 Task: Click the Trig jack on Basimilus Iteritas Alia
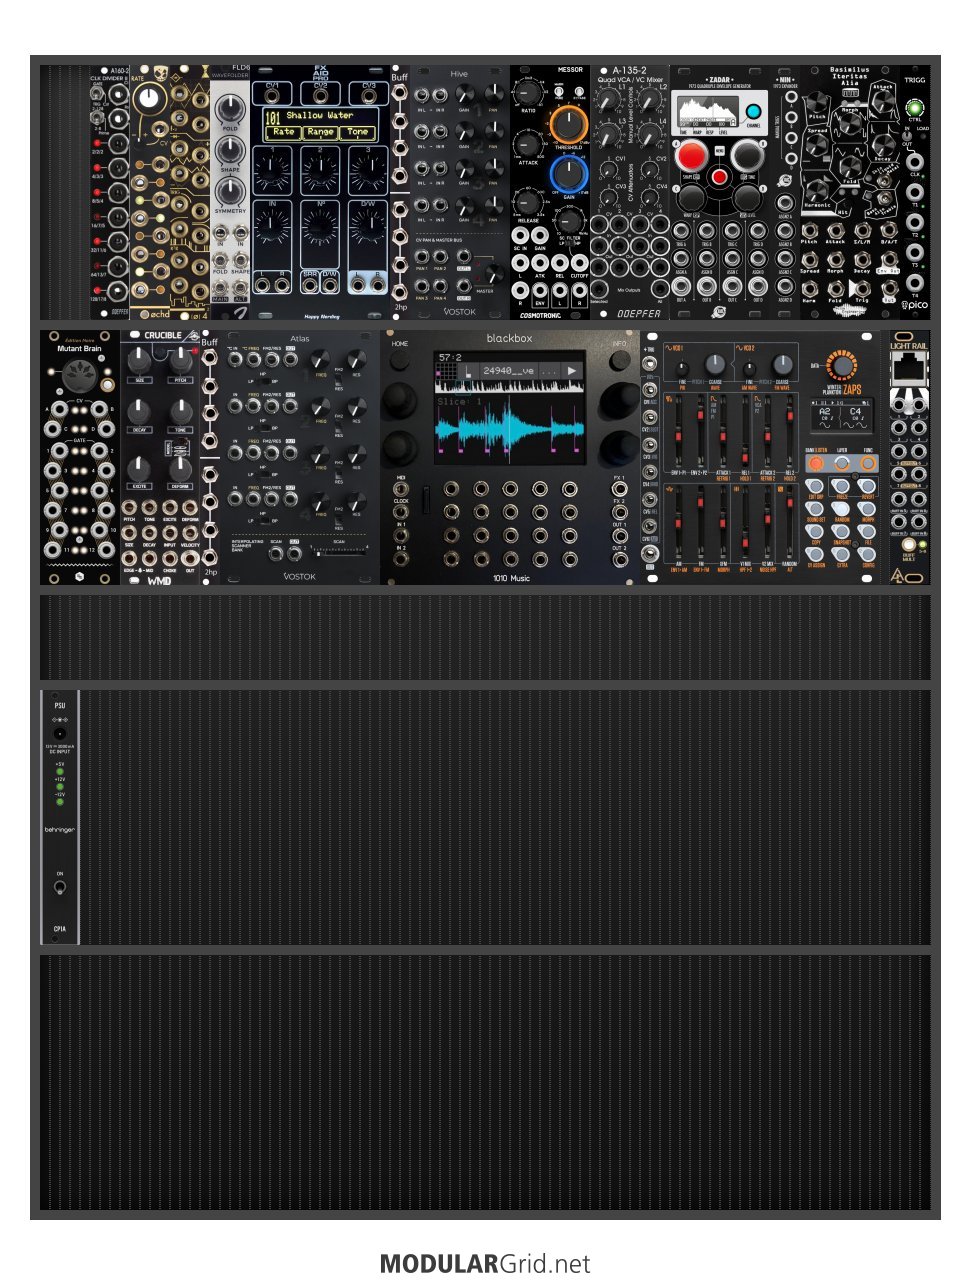[861, 288]
